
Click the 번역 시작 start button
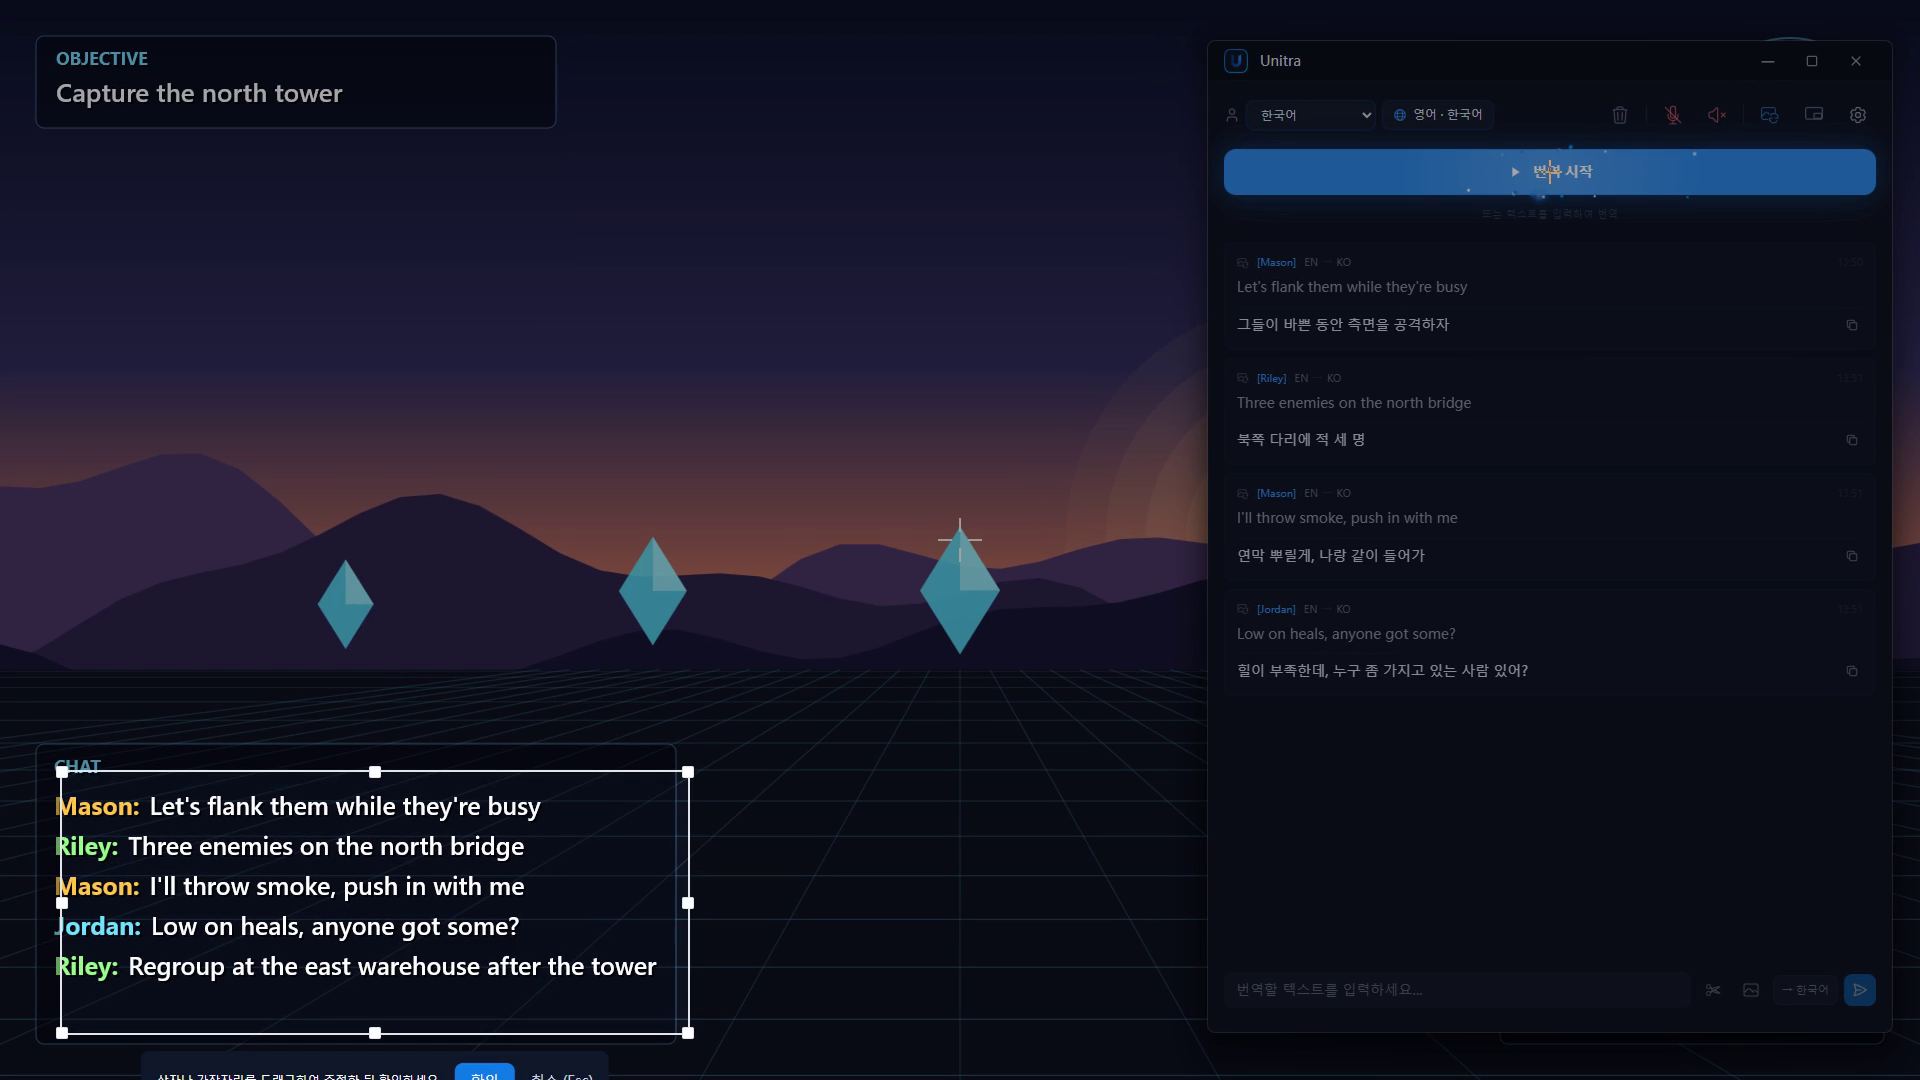[1549, 172]
